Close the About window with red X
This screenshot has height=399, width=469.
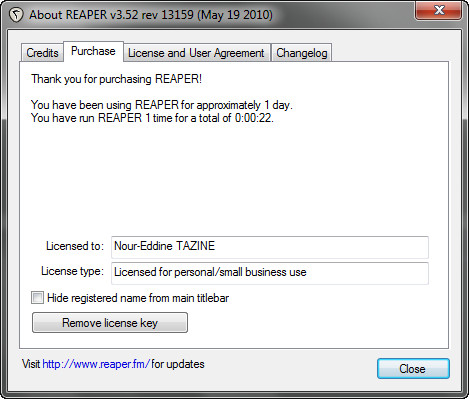pyautogui.click(x=439, y=11)
